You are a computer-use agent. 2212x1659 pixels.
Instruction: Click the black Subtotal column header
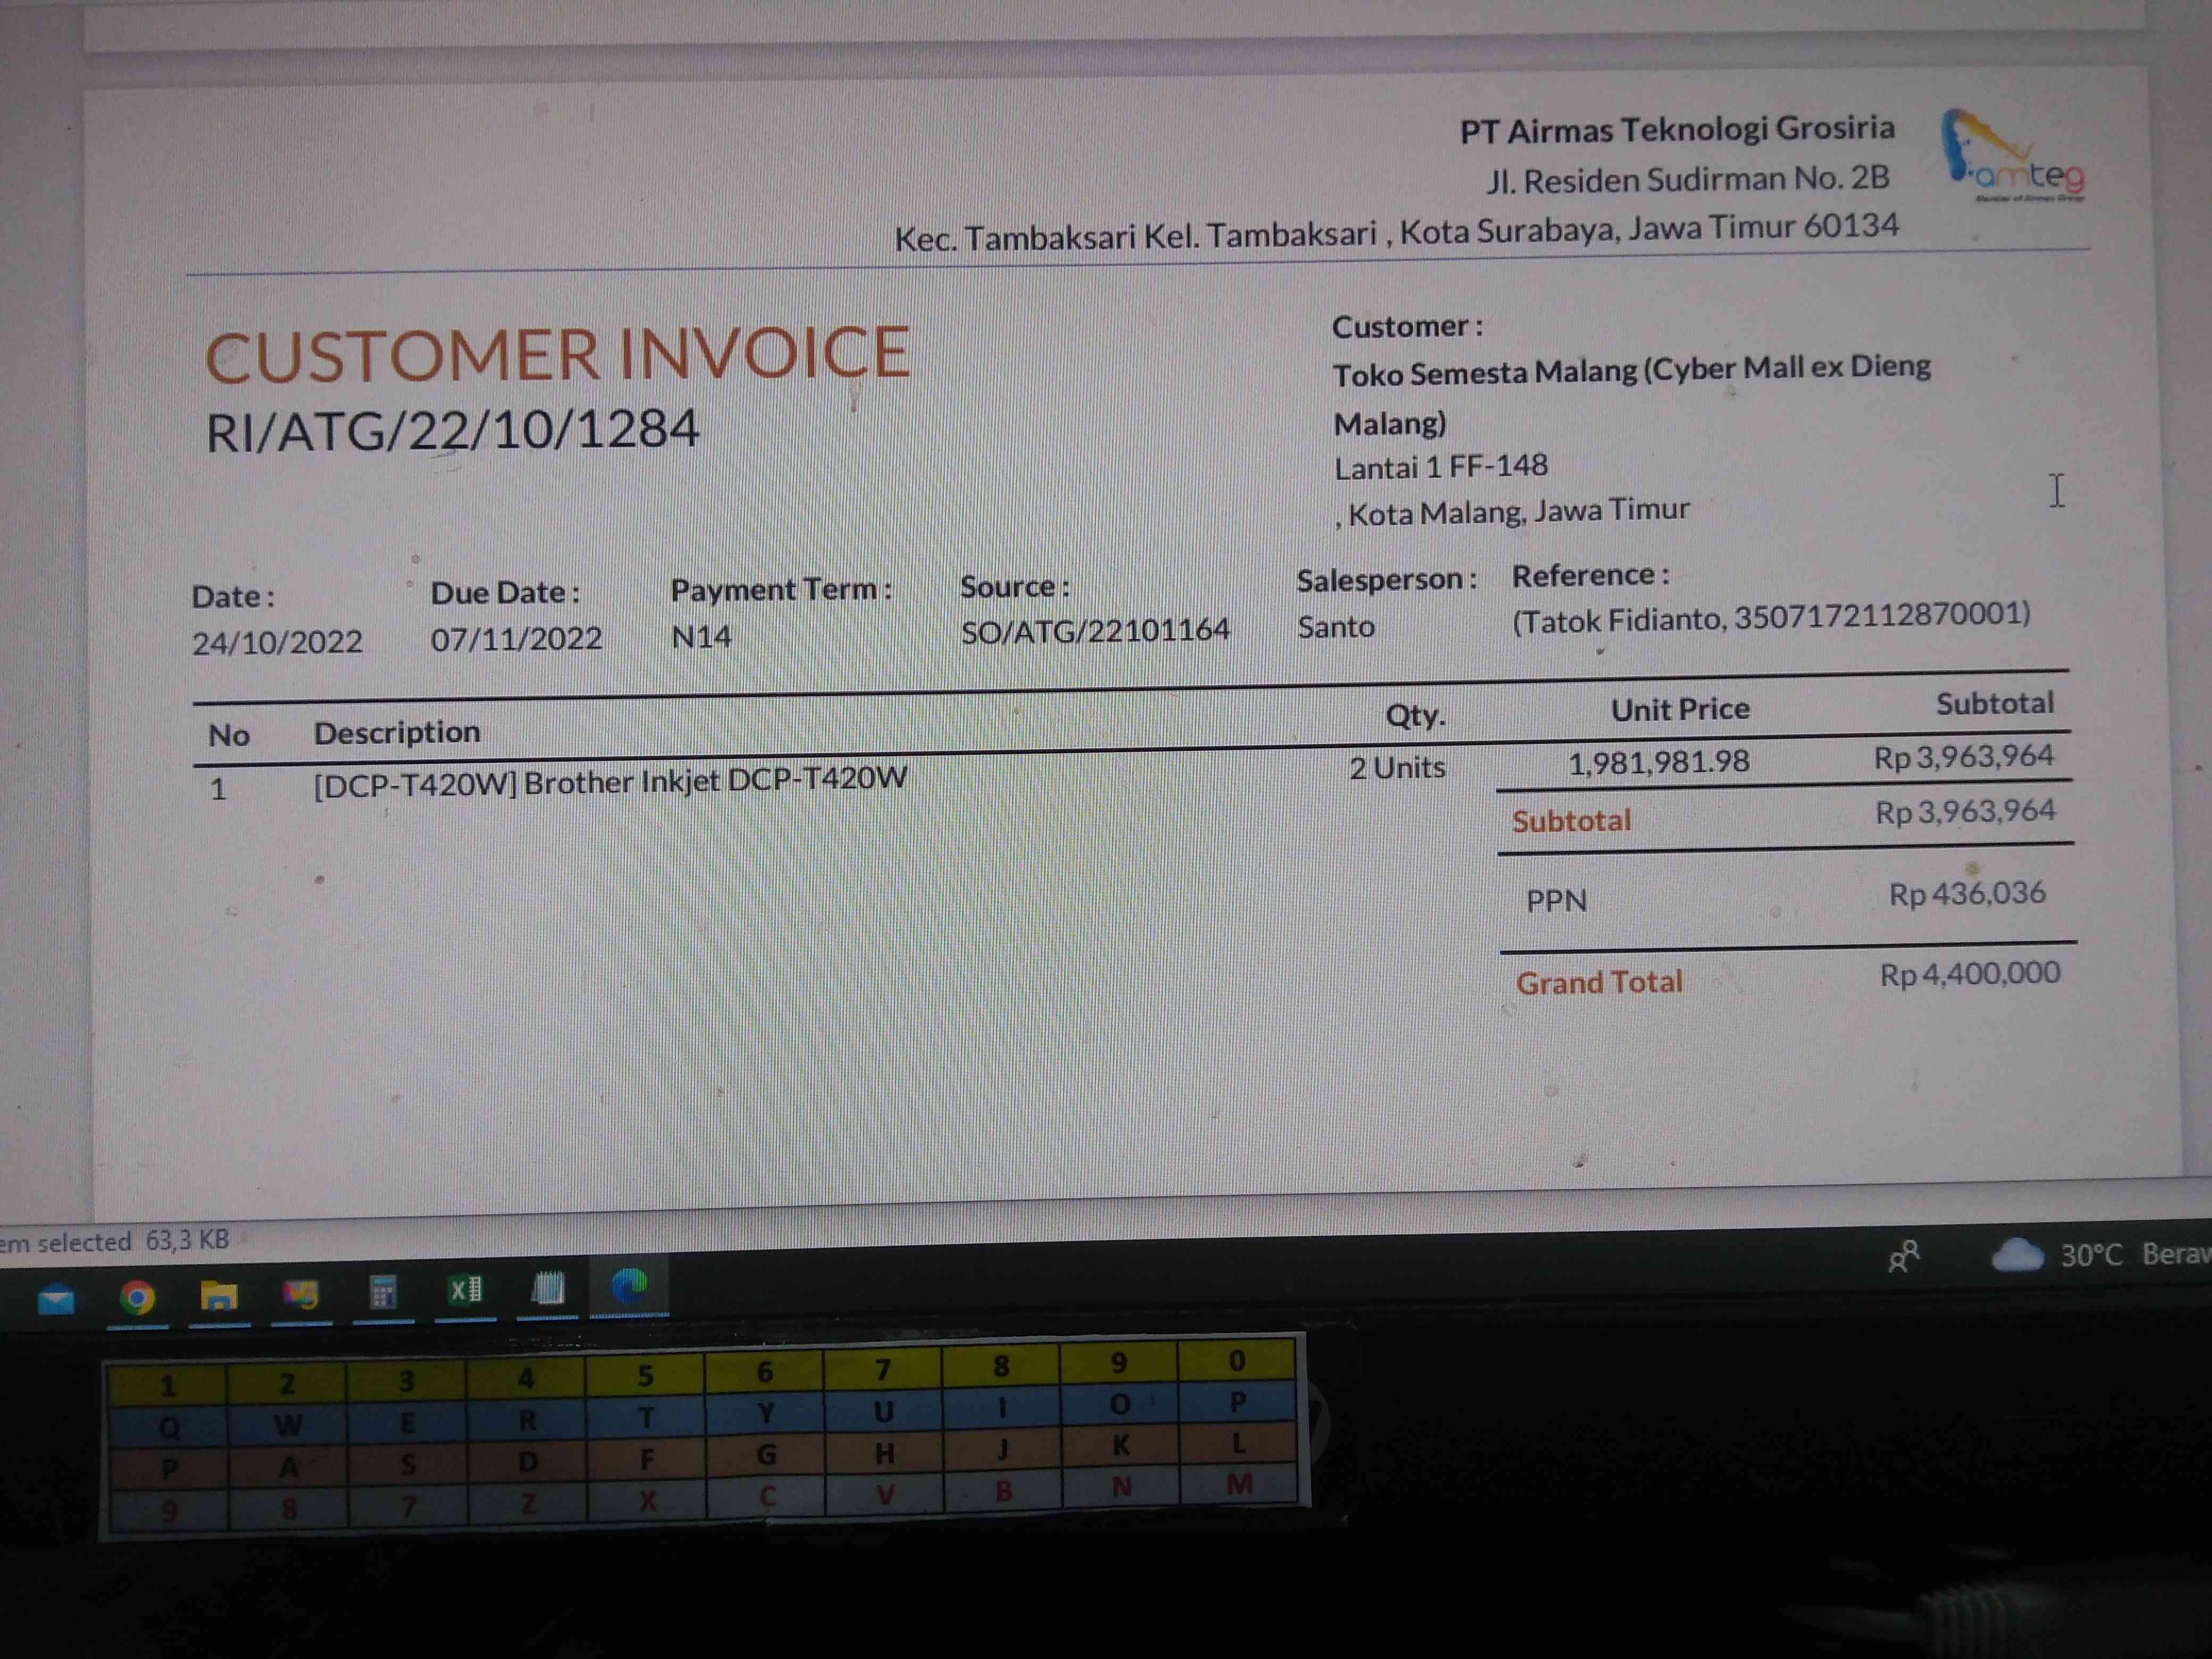[1995, 704]
